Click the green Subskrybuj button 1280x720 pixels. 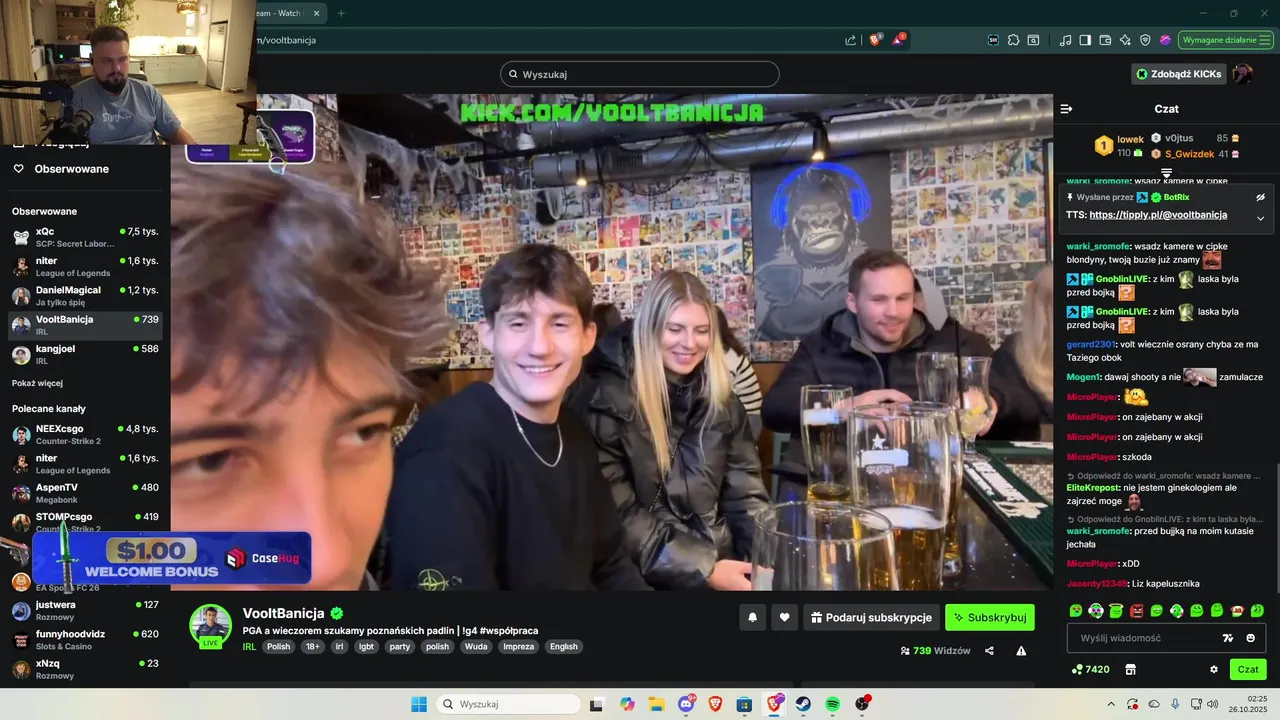[x=990, y=617]
